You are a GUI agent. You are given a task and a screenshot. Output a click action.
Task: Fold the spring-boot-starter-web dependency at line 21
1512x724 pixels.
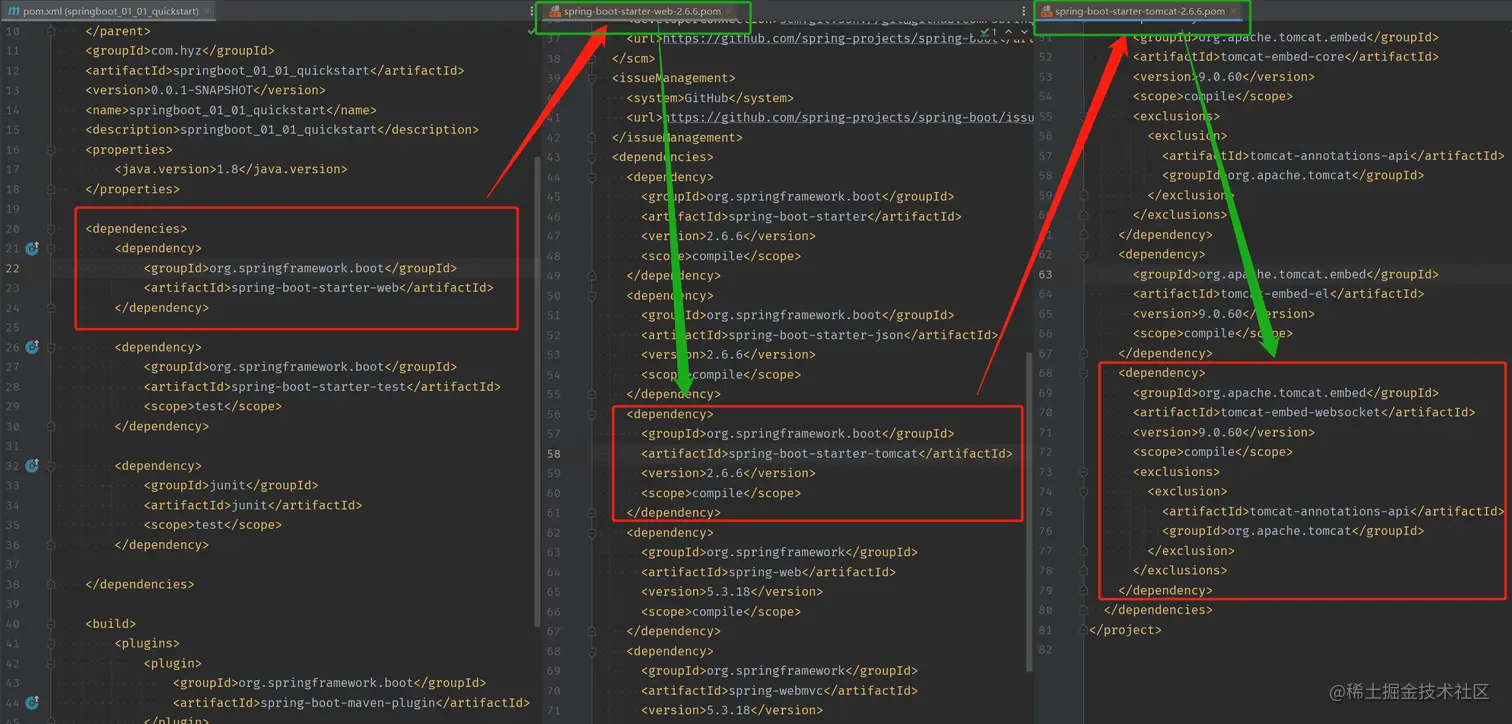point(50,248)
